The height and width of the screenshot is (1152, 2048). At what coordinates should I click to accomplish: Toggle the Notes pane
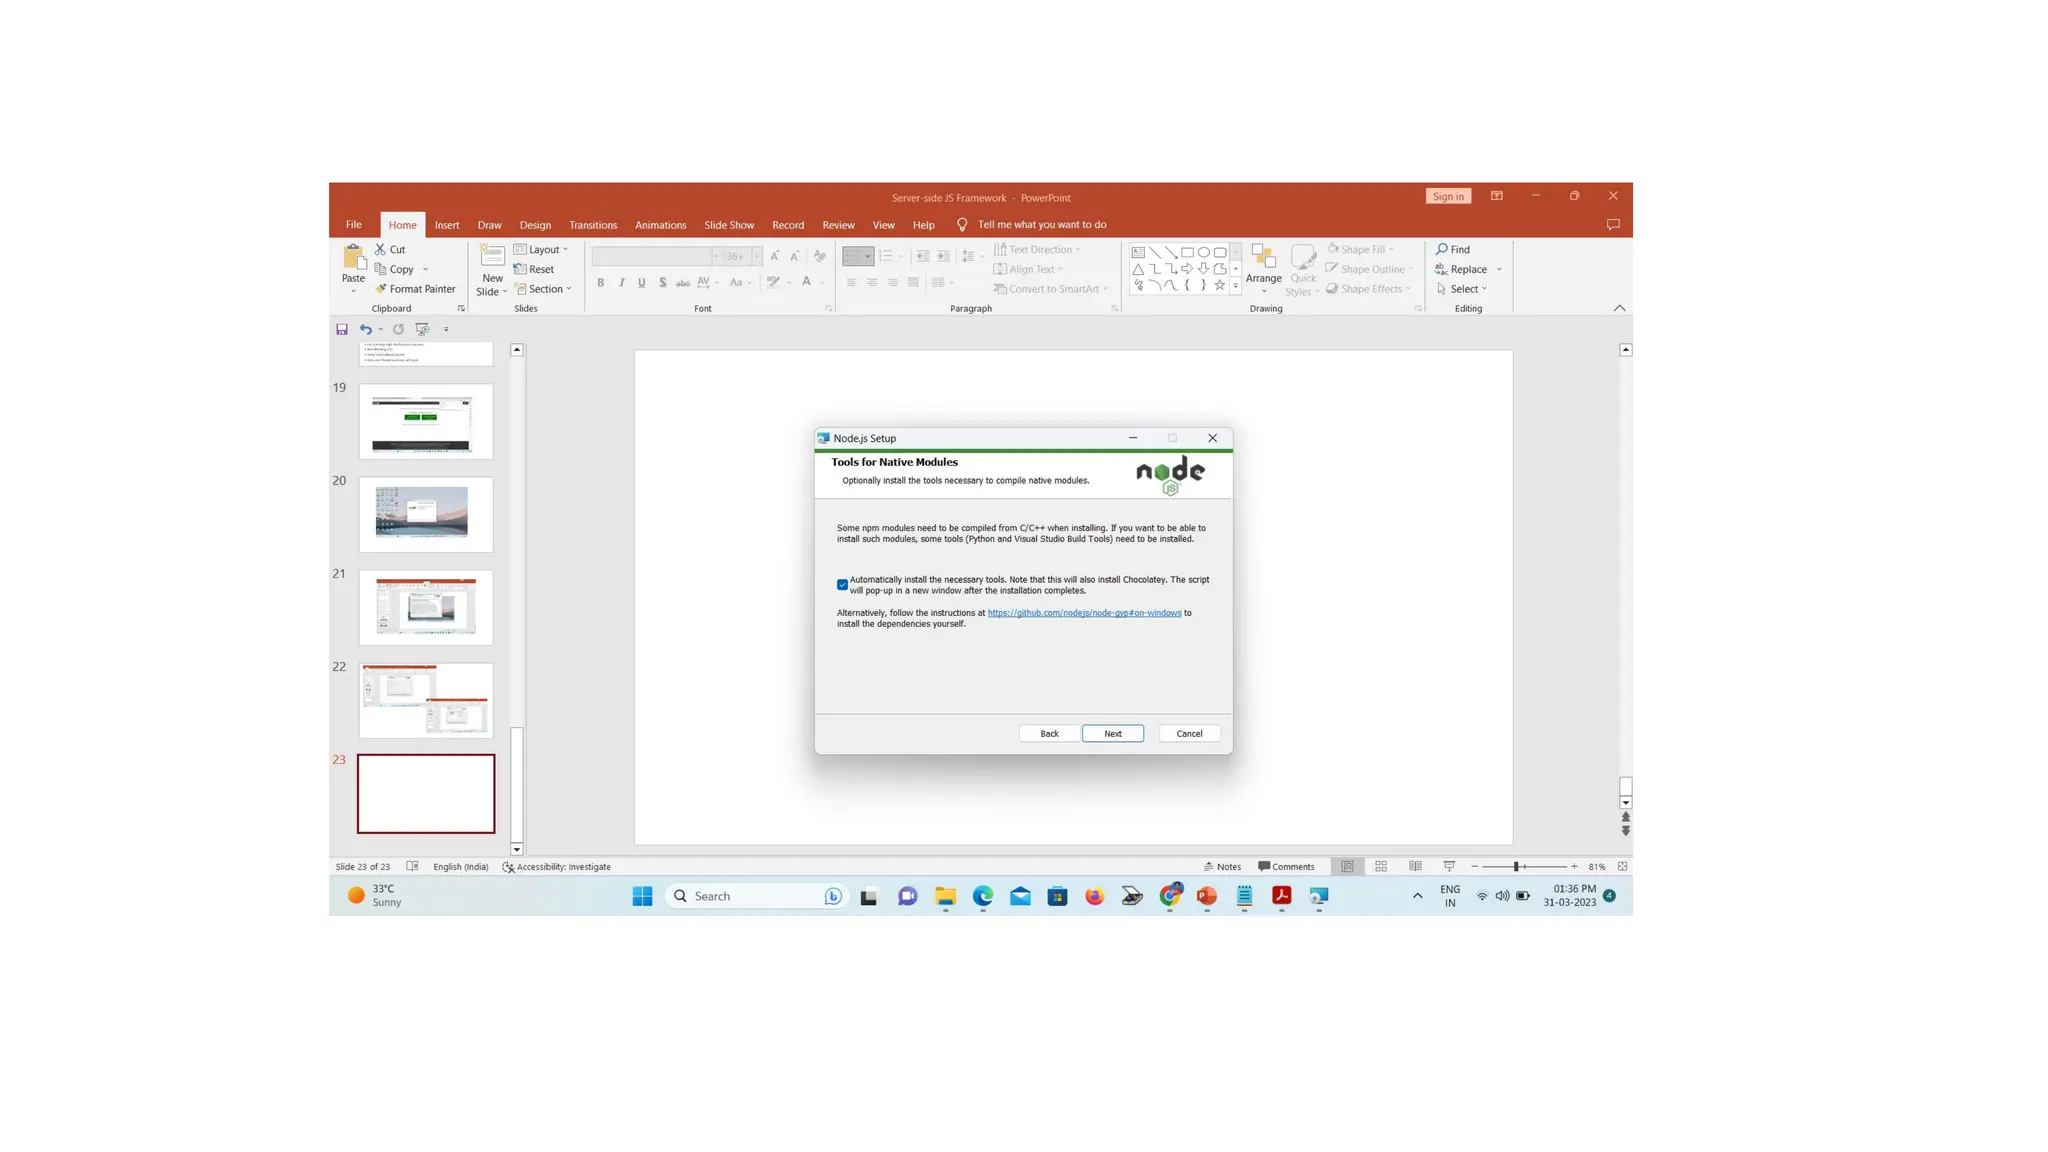coord(1222,867)
